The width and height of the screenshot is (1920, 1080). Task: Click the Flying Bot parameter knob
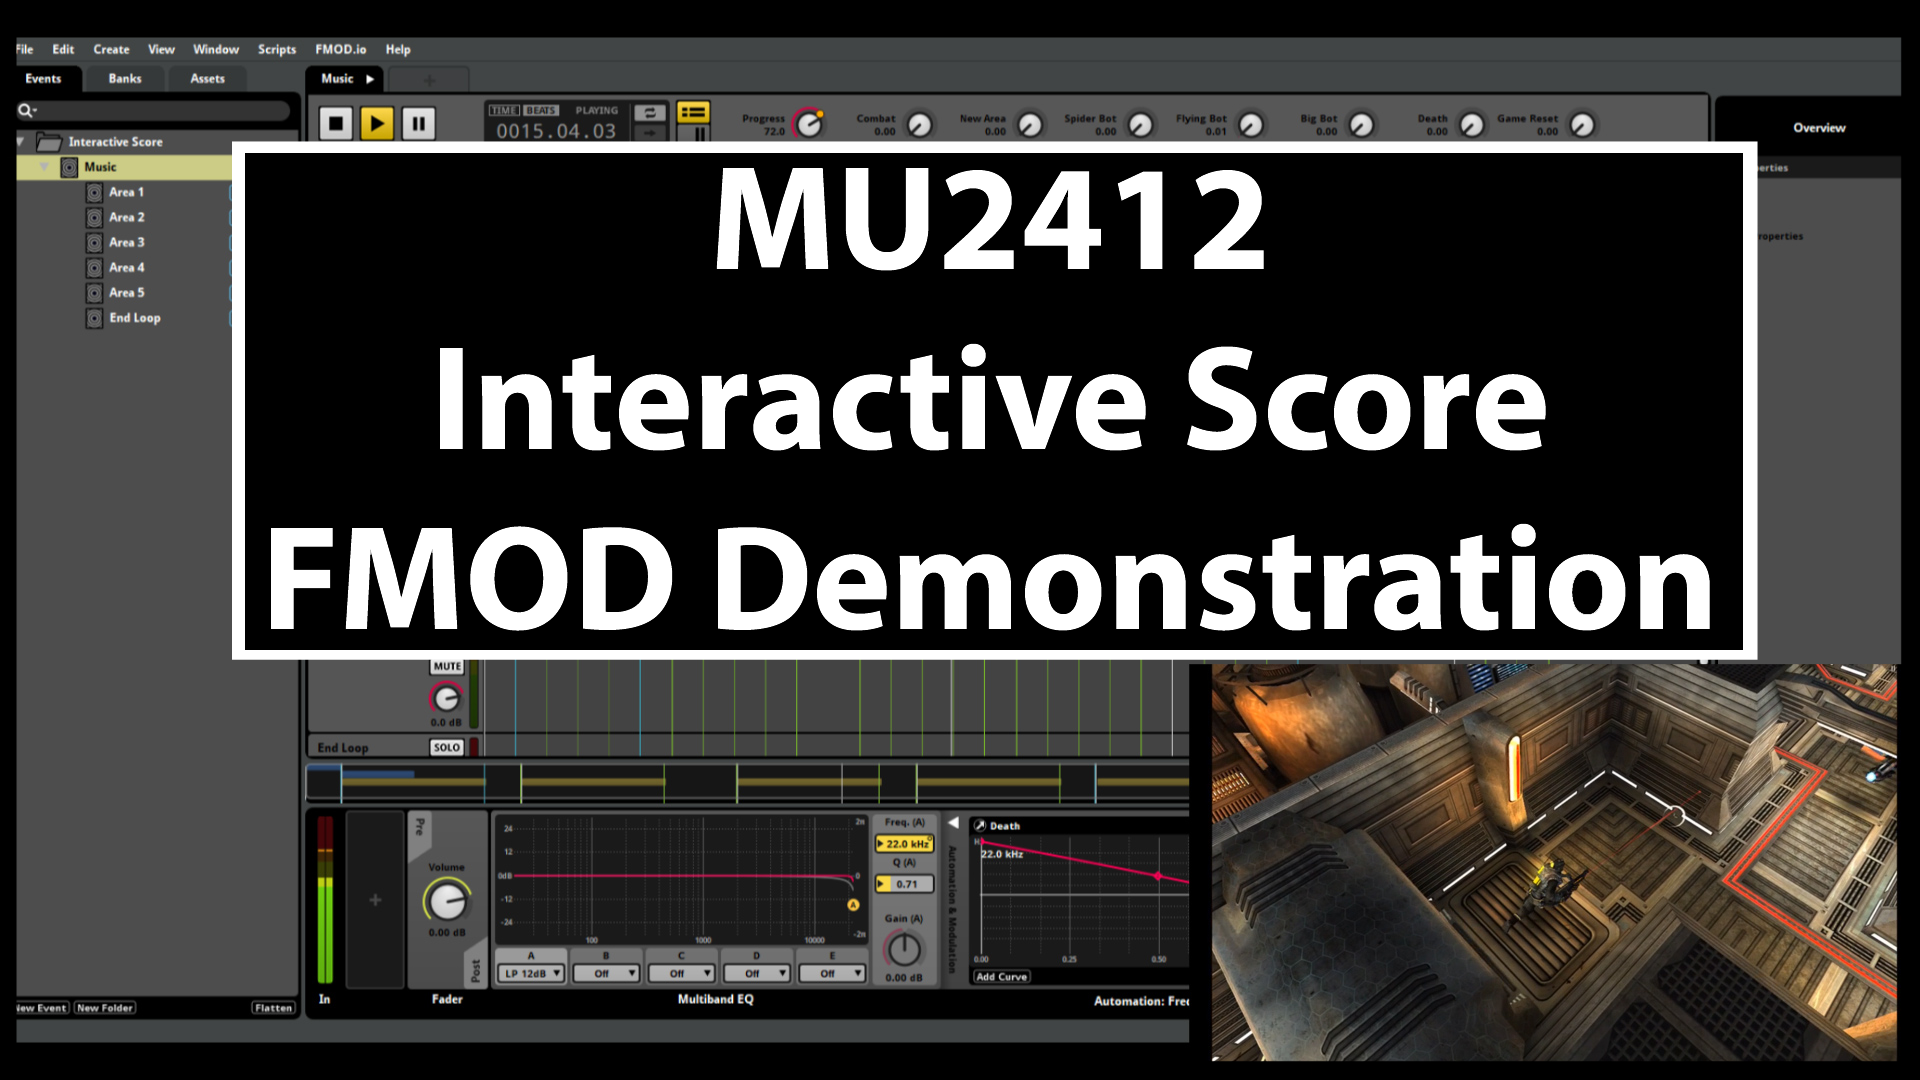[1250, 125]
